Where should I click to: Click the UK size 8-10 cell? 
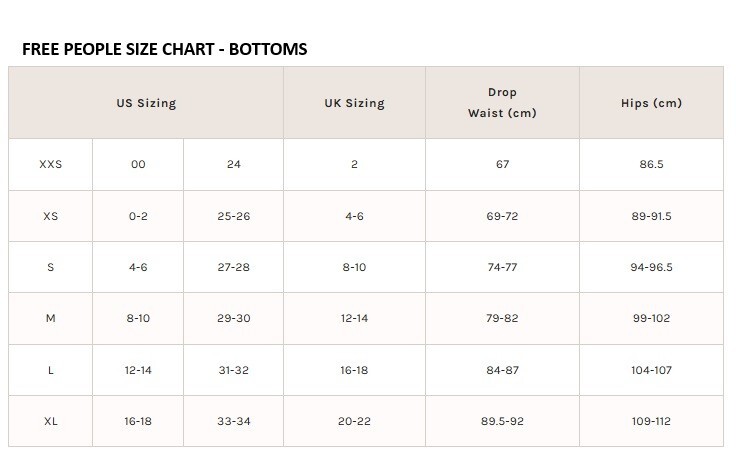[x=354, y=267]
